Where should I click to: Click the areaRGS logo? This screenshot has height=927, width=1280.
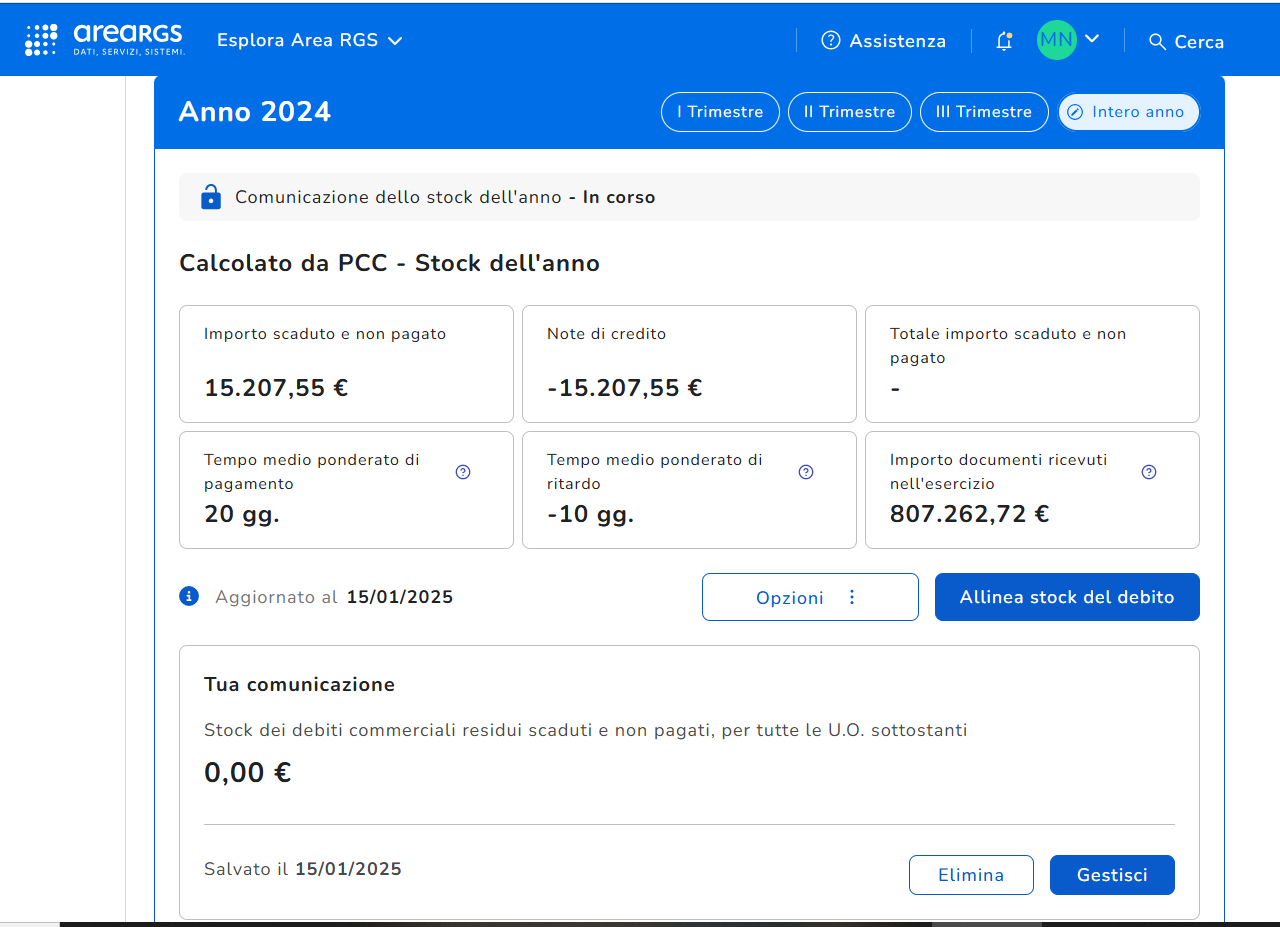pyautogui.click(x=105, y=40)
